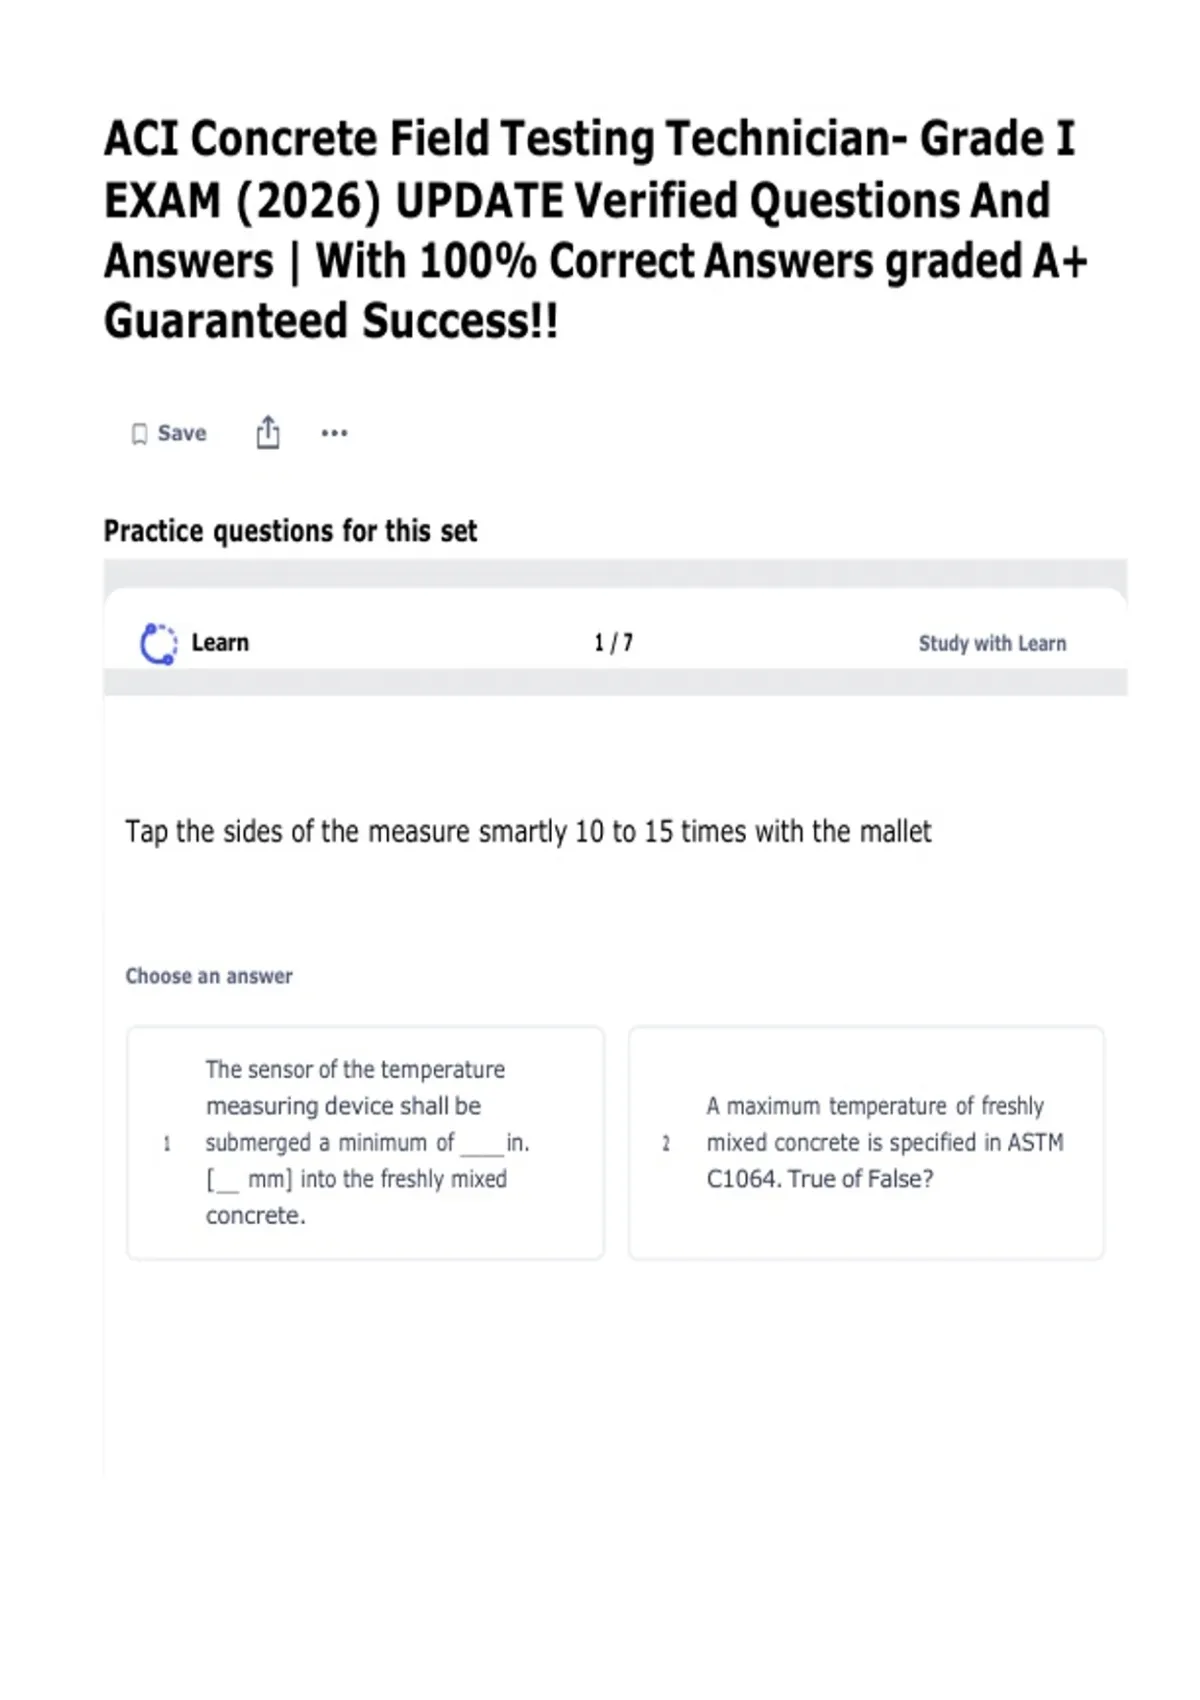Click the gray progress bar under Learn
This screenshot has width=1200, height=1700.
pyautogui.click(x=615, y=682)
